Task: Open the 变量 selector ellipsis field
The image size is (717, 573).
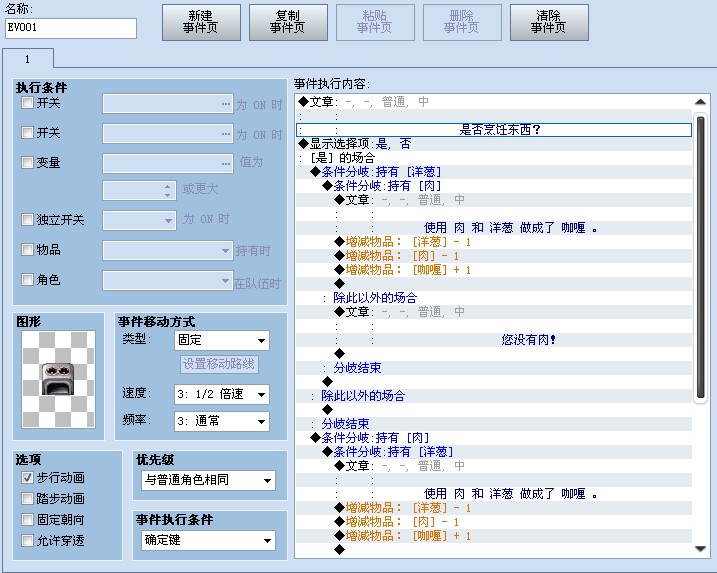Action: 168,163
